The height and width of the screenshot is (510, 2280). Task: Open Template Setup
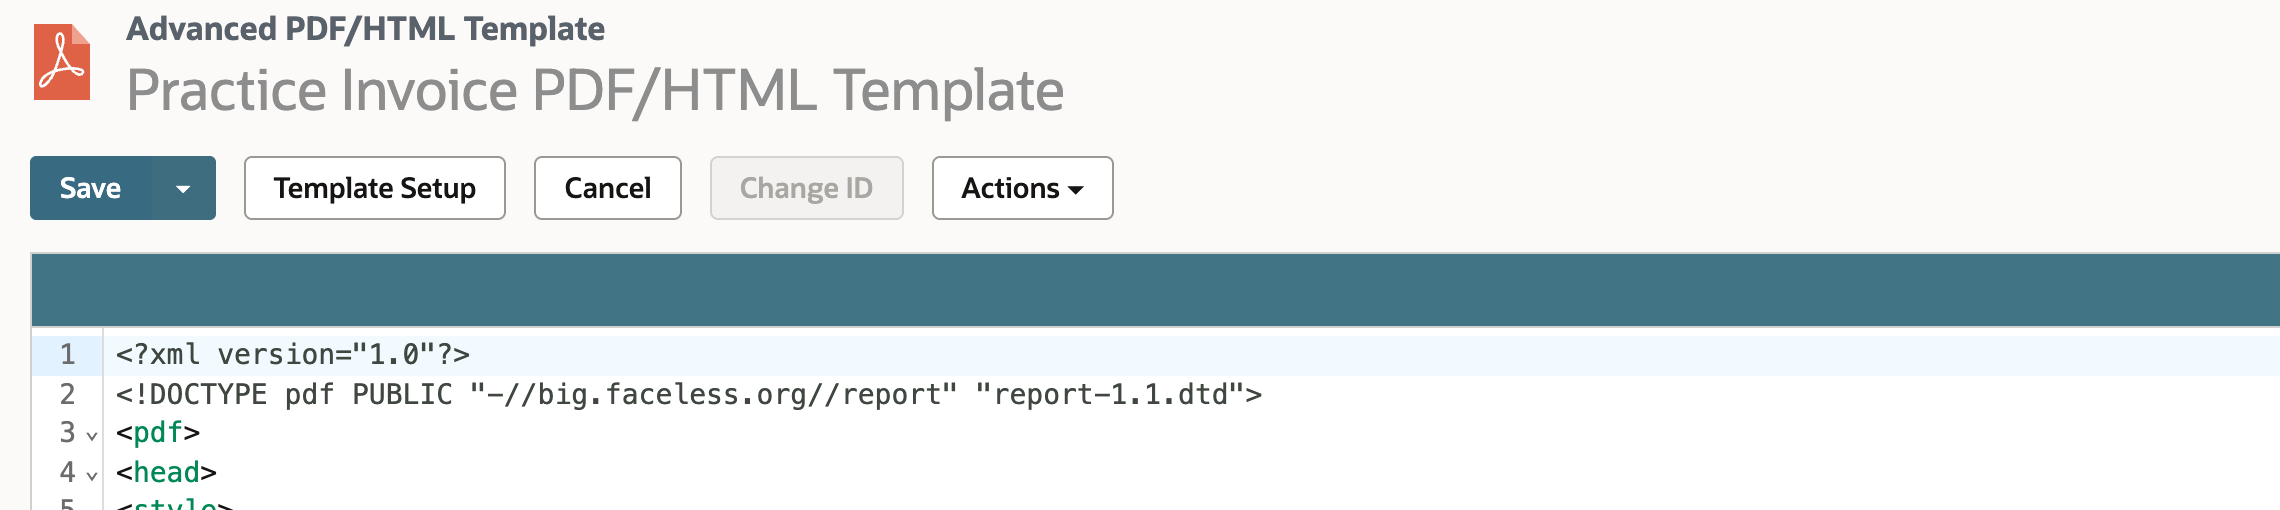(x=375, y=188)
